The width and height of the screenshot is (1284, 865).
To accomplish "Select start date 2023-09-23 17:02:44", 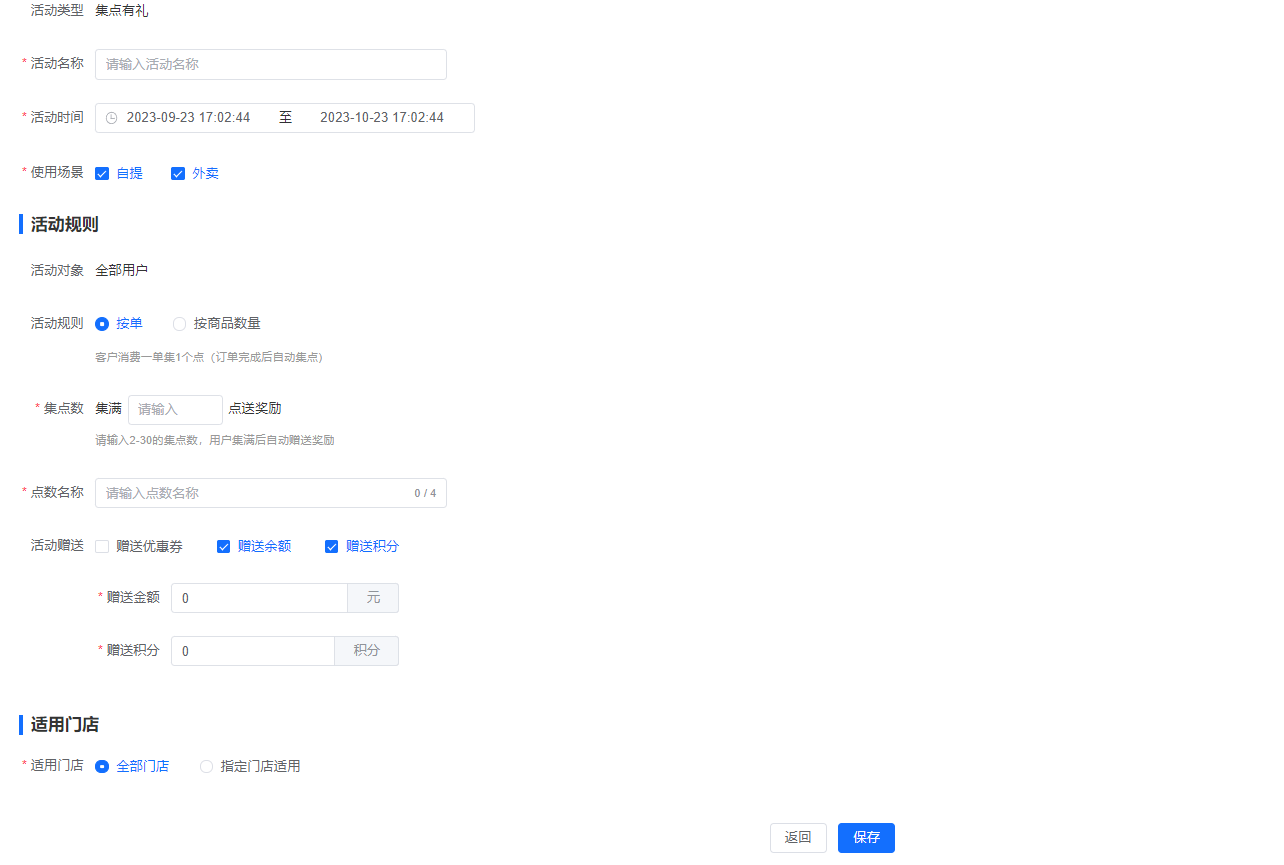I will pyautogui.click(x=188, y=118).
